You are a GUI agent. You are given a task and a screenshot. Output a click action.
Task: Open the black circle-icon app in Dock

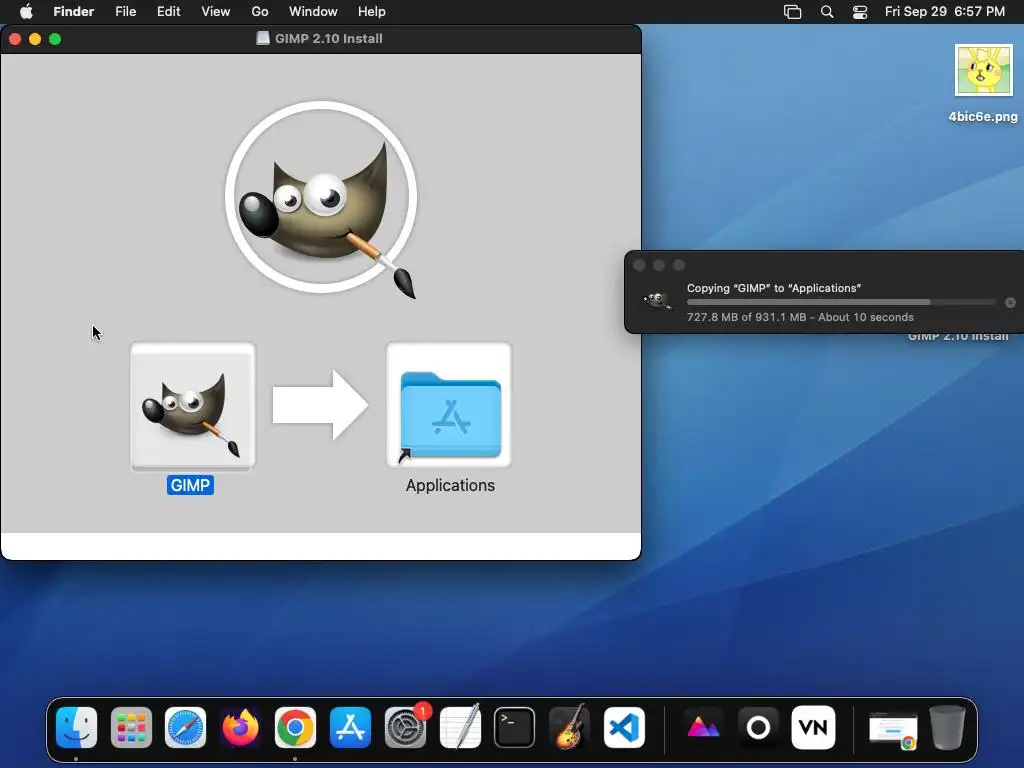coord(758,727)
